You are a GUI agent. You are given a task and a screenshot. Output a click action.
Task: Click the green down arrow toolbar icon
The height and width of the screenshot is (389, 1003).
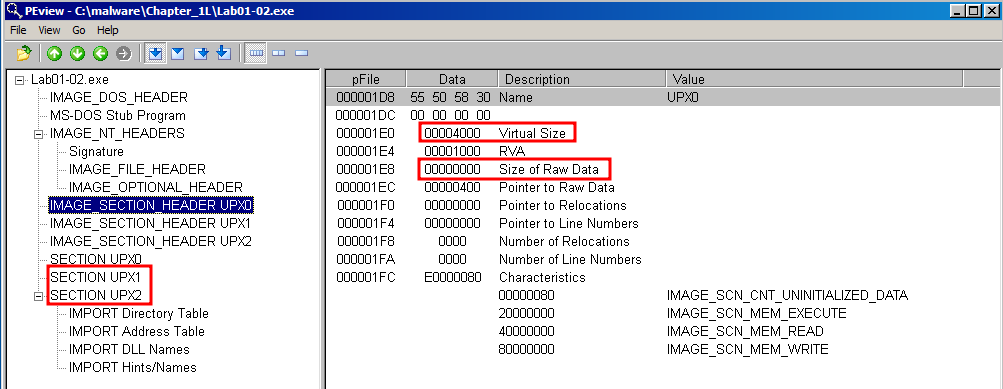click(x=77, y=54)
